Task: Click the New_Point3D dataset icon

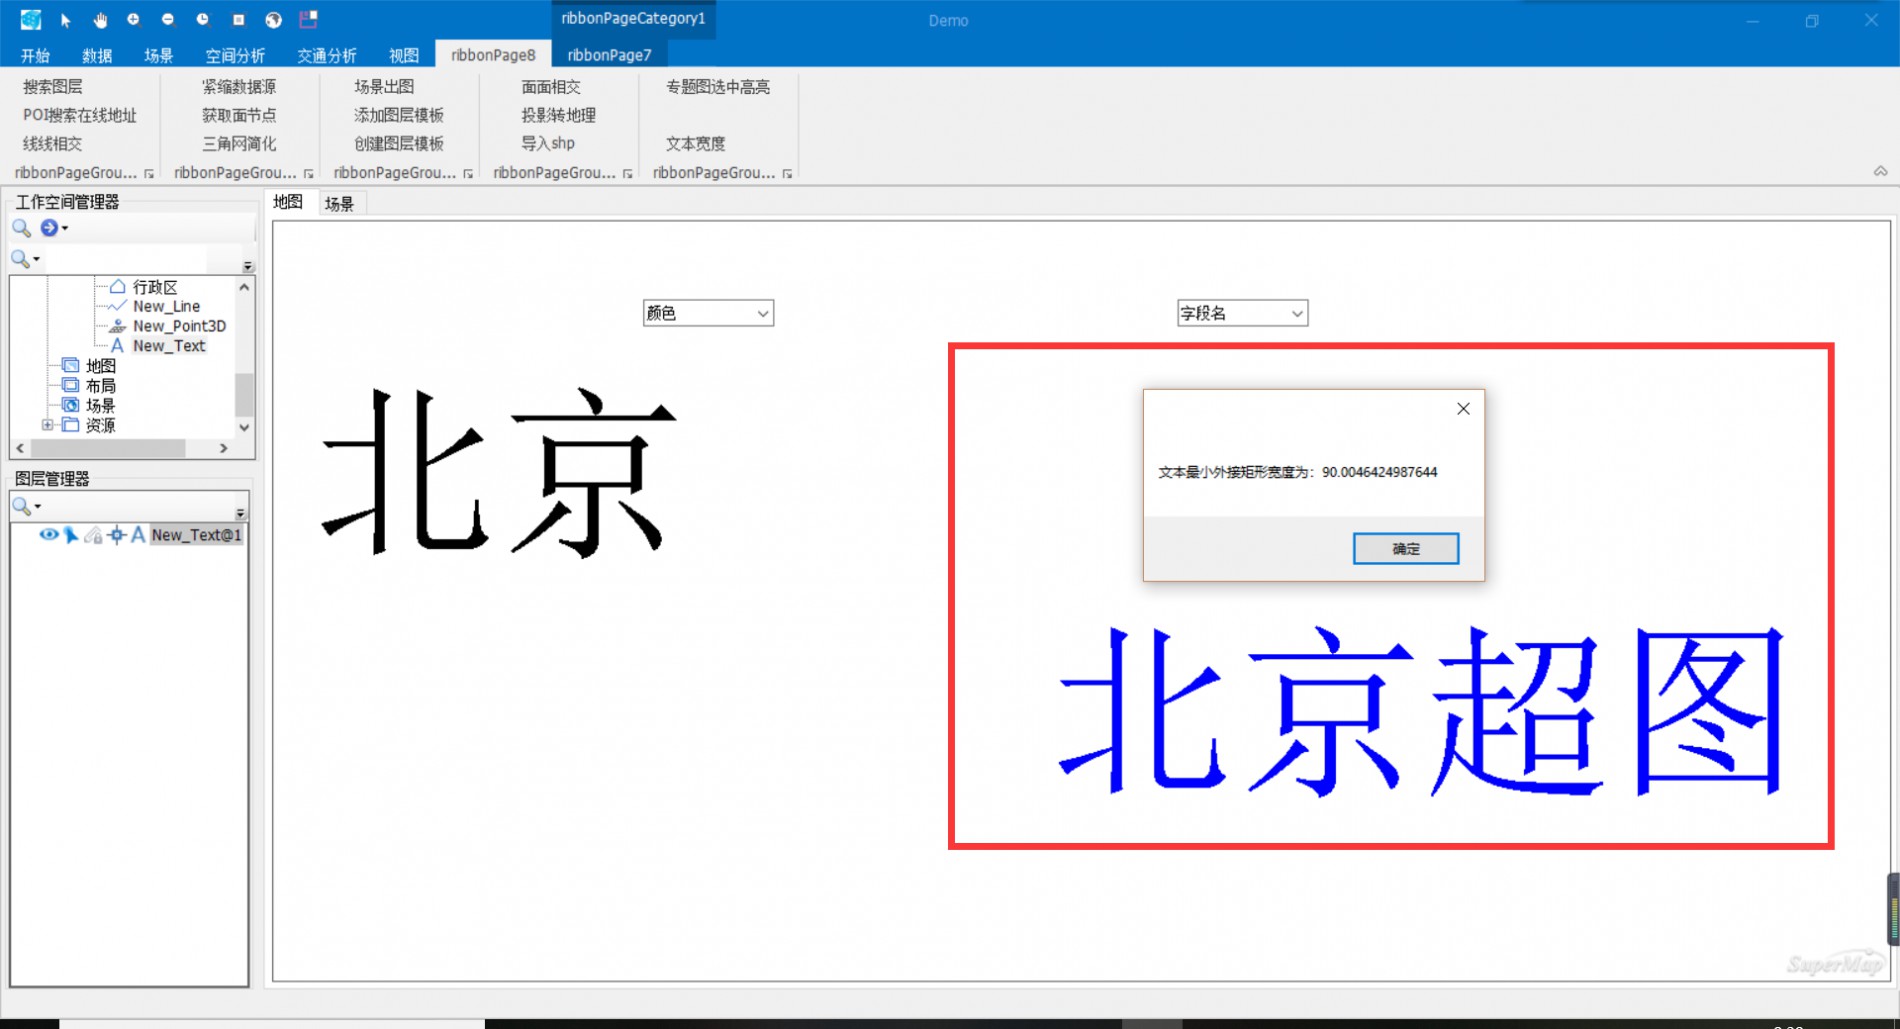Action: pos(117,326)
